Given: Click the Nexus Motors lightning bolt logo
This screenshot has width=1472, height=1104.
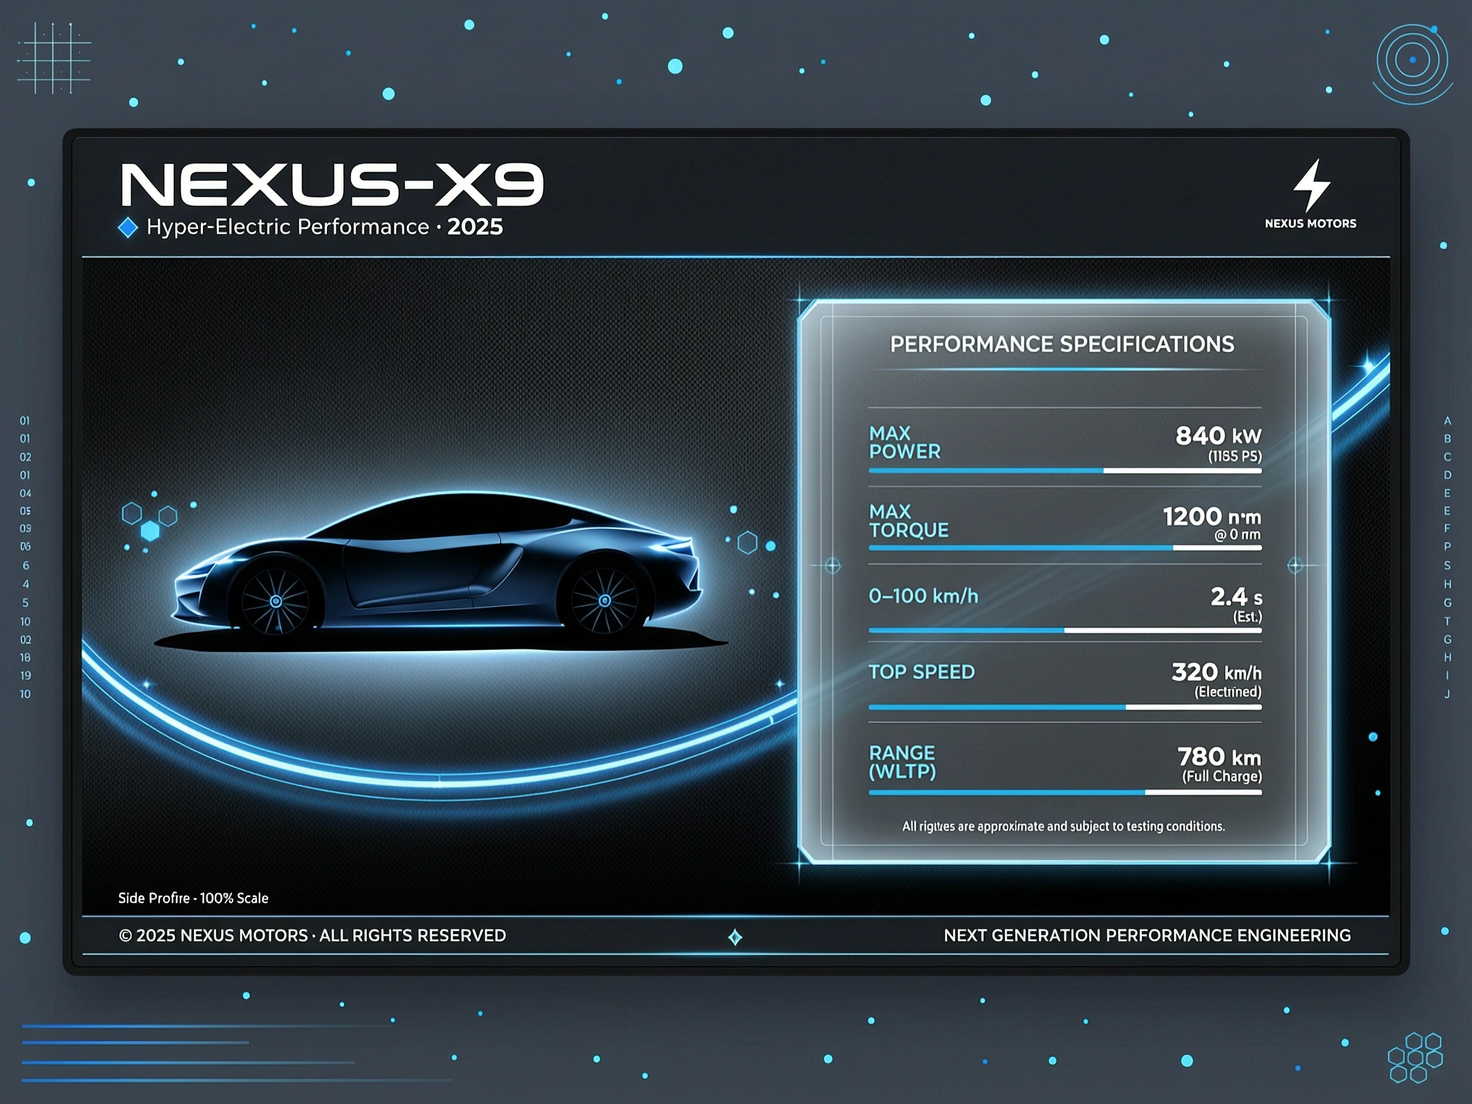Looking at the screenshot, I should (1311, 186).
